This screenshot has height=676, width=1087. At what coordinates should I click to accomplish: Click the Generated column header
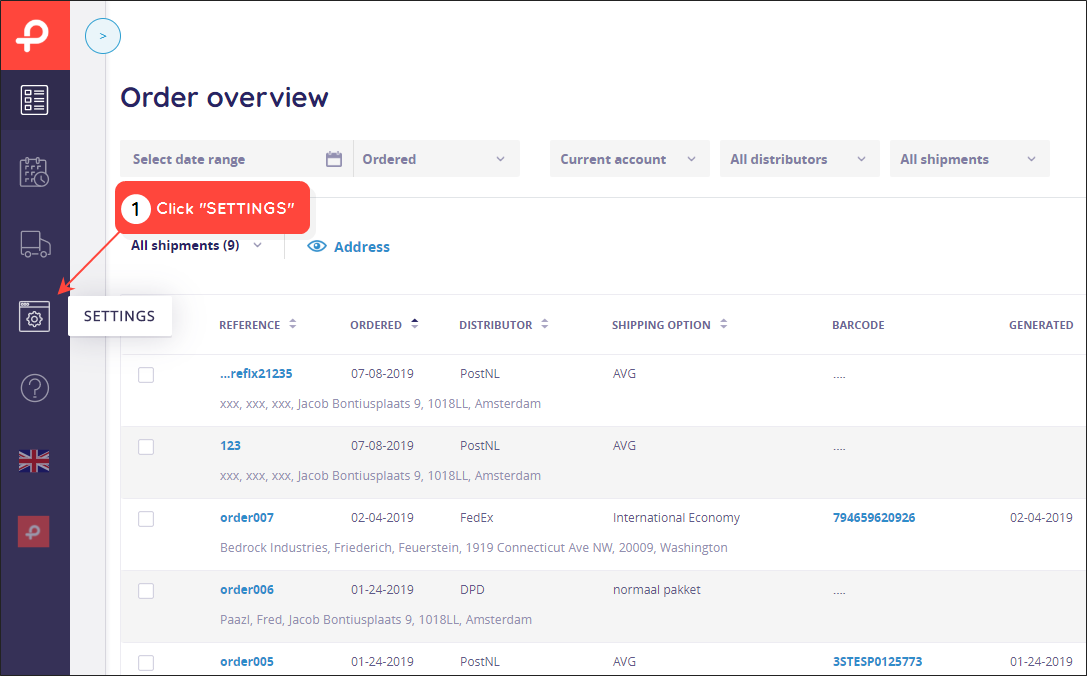point(1041,325)
